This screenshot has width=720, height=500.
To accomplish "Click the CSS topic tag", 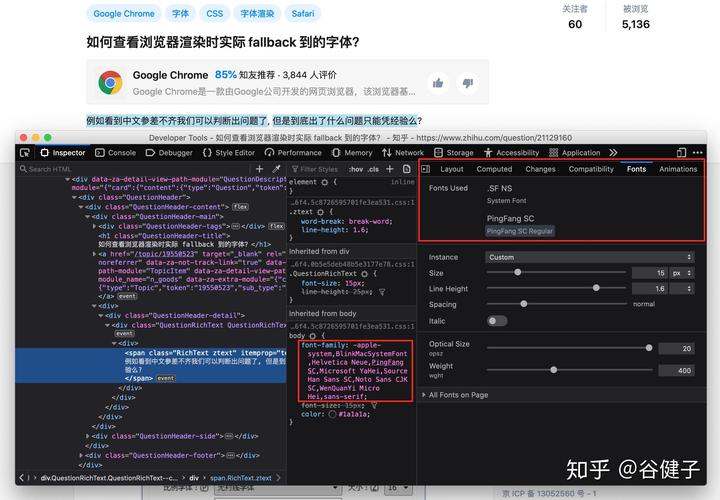I will [214, 14].
